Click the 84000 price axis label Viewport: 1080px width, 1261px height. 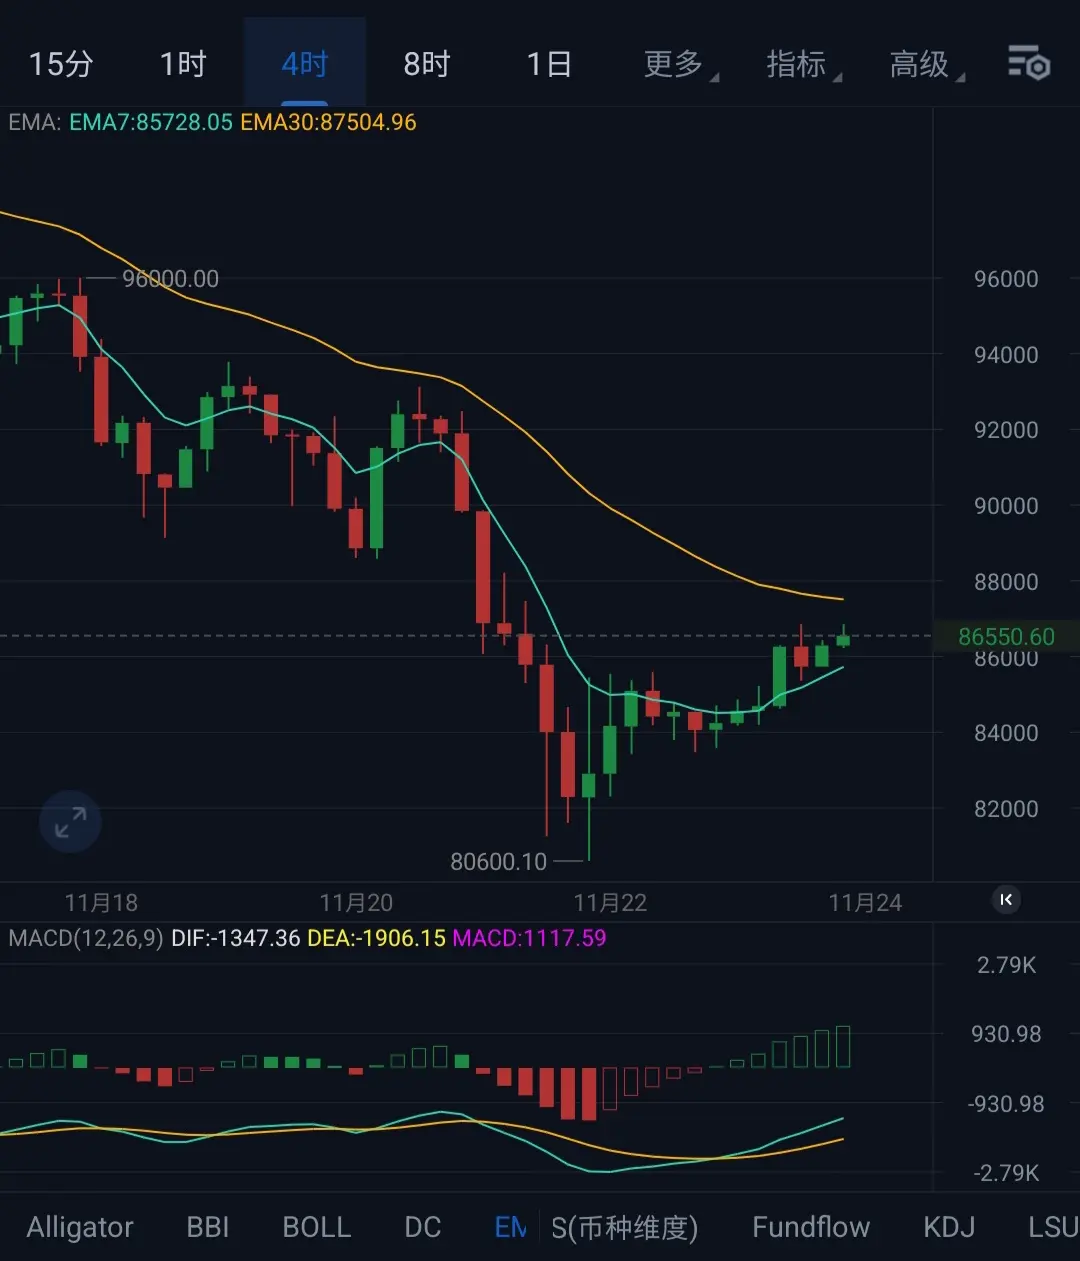click(x=1006, y=733)
